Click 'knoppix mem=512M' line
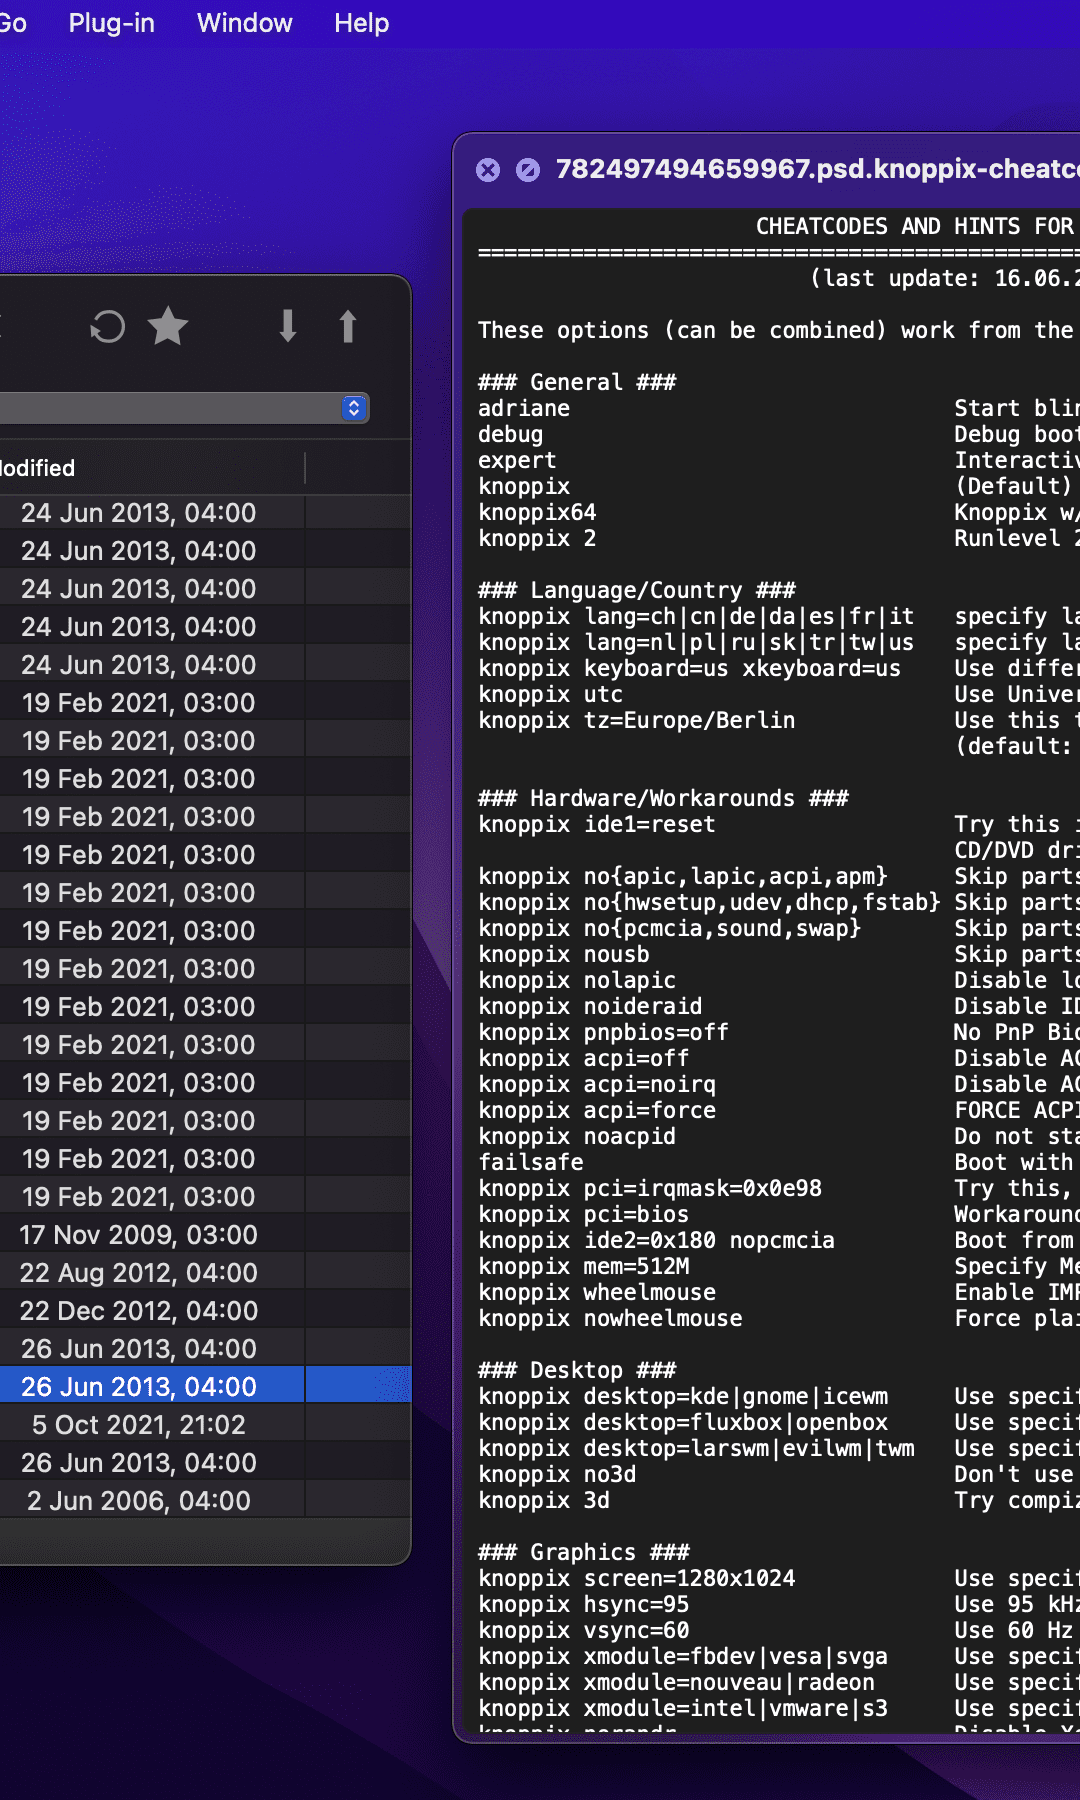 (584, 1266)
